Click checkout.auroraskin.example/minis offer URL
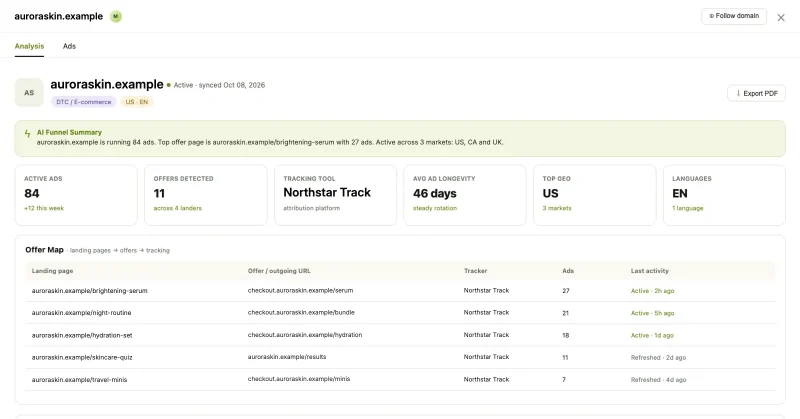Viewport: 800px width, 419px height. [x=299, y=379]
